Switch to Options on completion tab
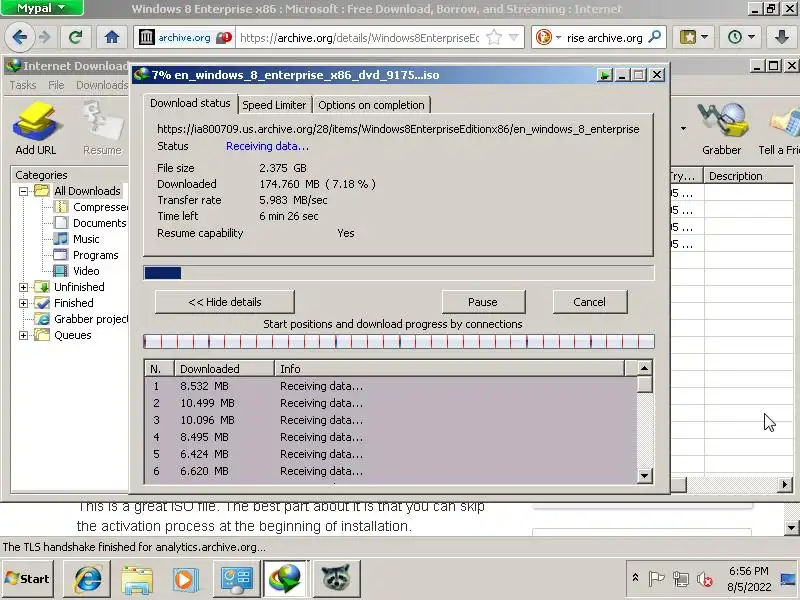 pos(371,105)
